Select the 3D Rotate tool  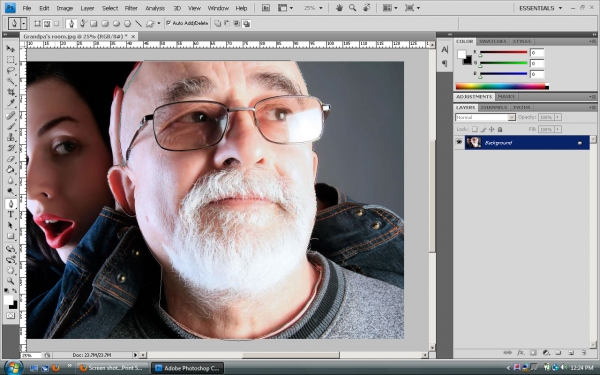[x=10, y=249]
